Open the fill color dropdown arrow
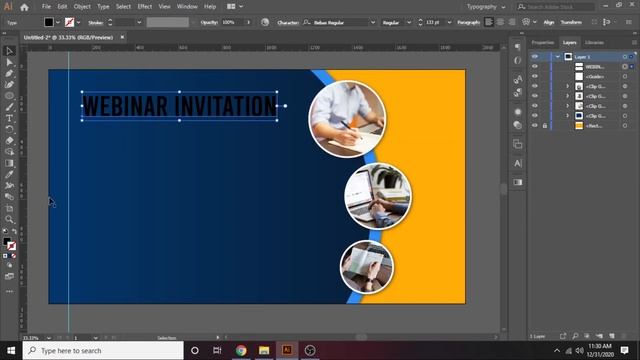 [58, 22]
